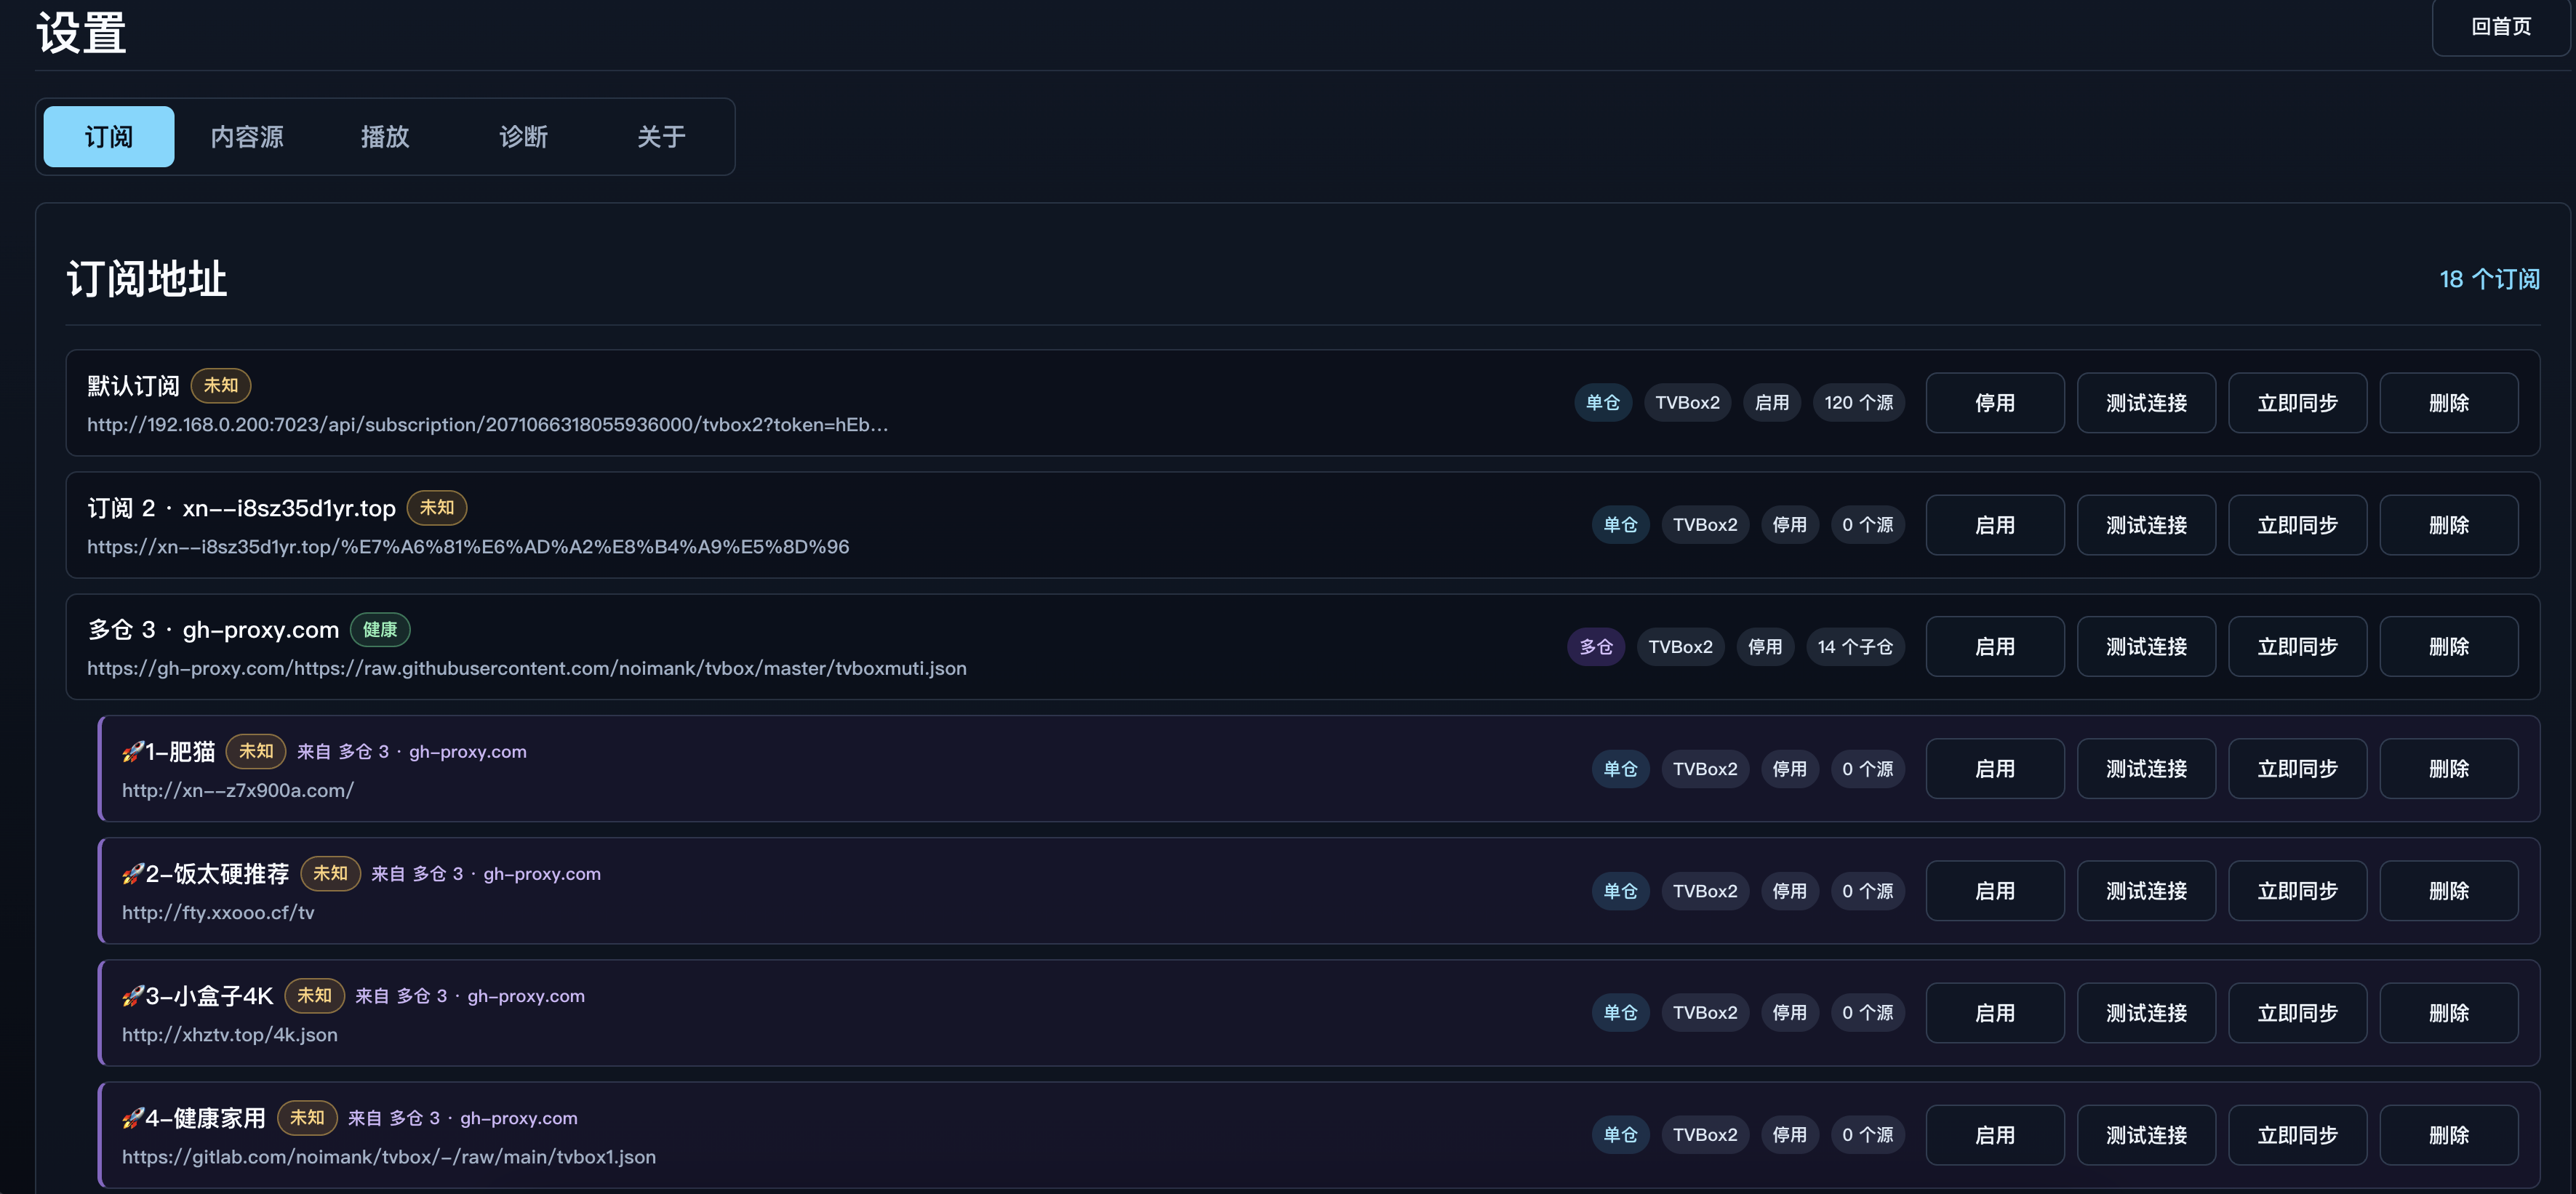Delete the 1-肥猫 subscription
This screenshot has width=2576, height=1194.
(x=2448, y=769)
